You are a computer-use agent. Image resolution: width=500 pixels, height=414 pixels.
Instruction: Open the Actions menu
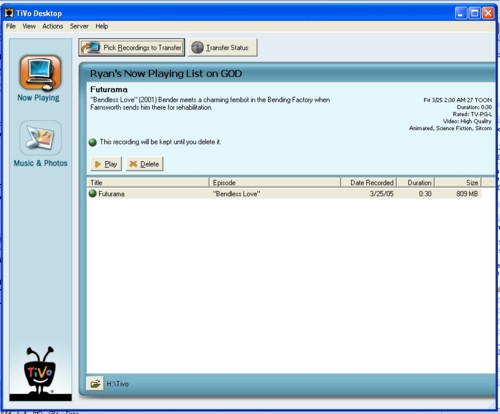point(52,26)
